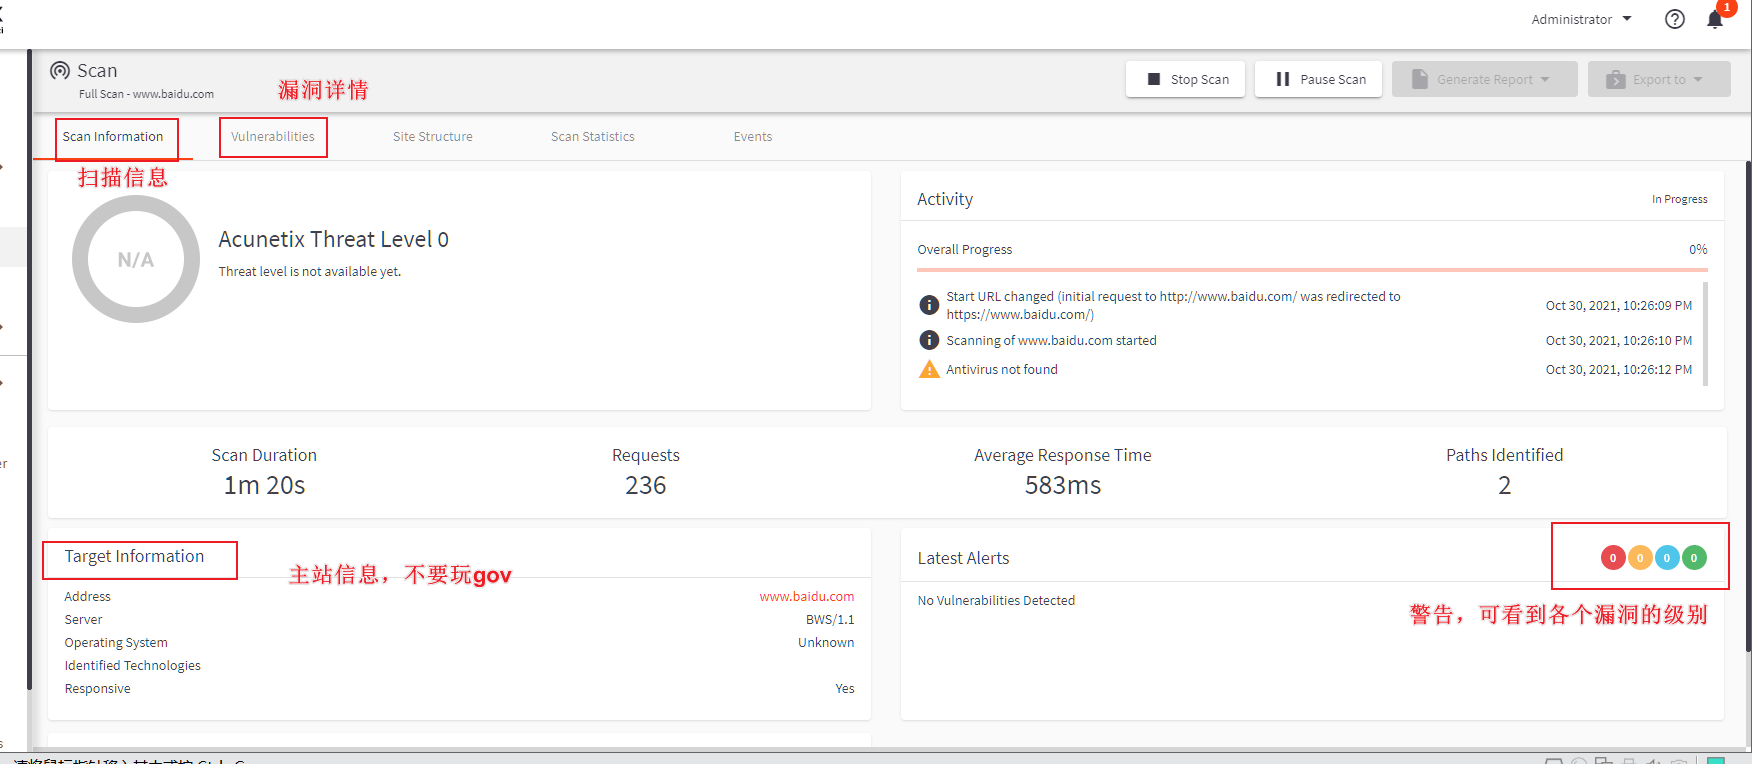
Task: Click the Pause Scan button
Action: [1319, 79]
